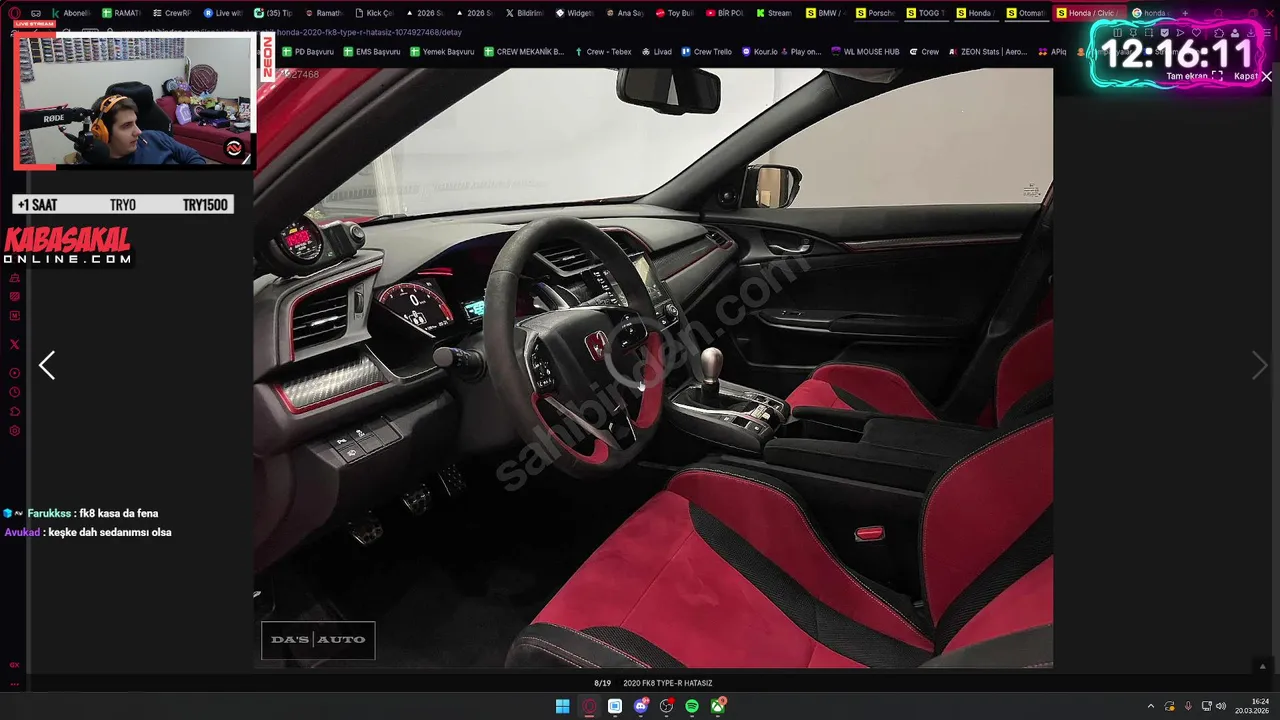Viewport: 1280px width, 720px height.
Task: Switch to the (35) Tip tab
Action: coord(272,13)
